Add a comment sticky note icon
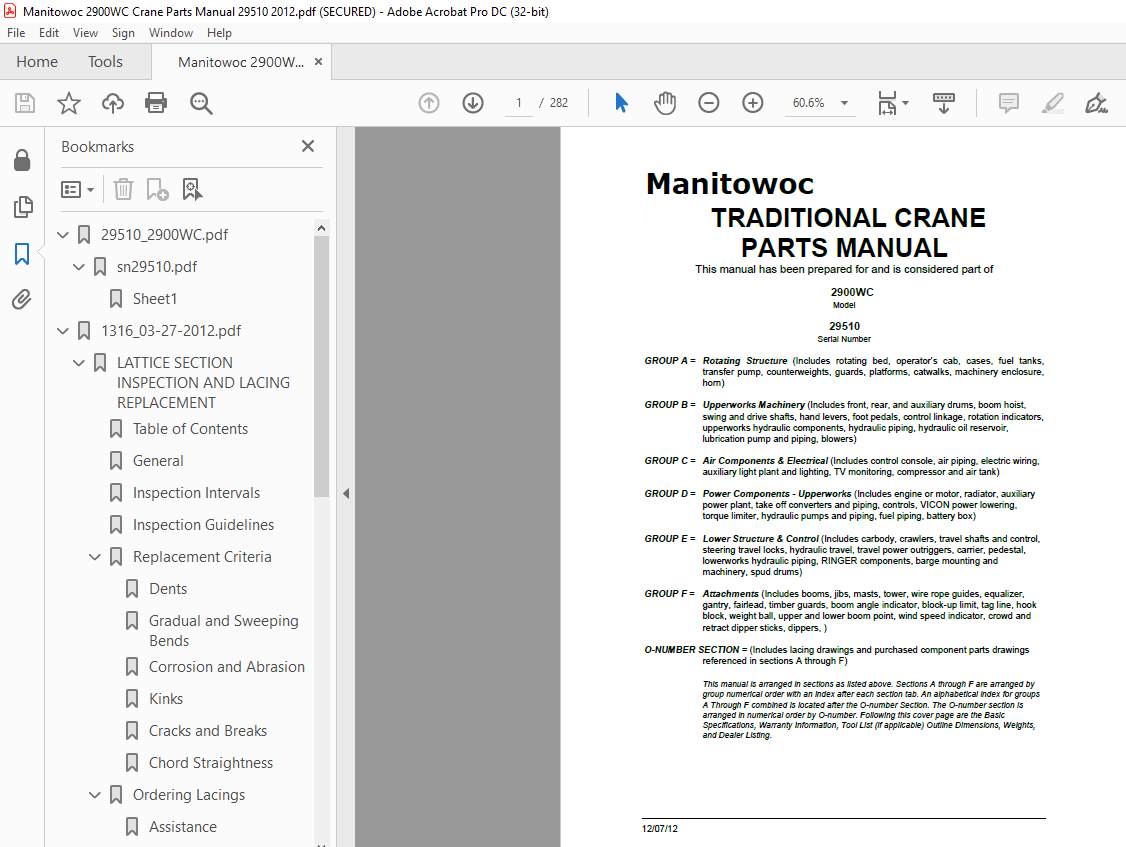This screenshot has height=847, width=1126. (1009, 103)
